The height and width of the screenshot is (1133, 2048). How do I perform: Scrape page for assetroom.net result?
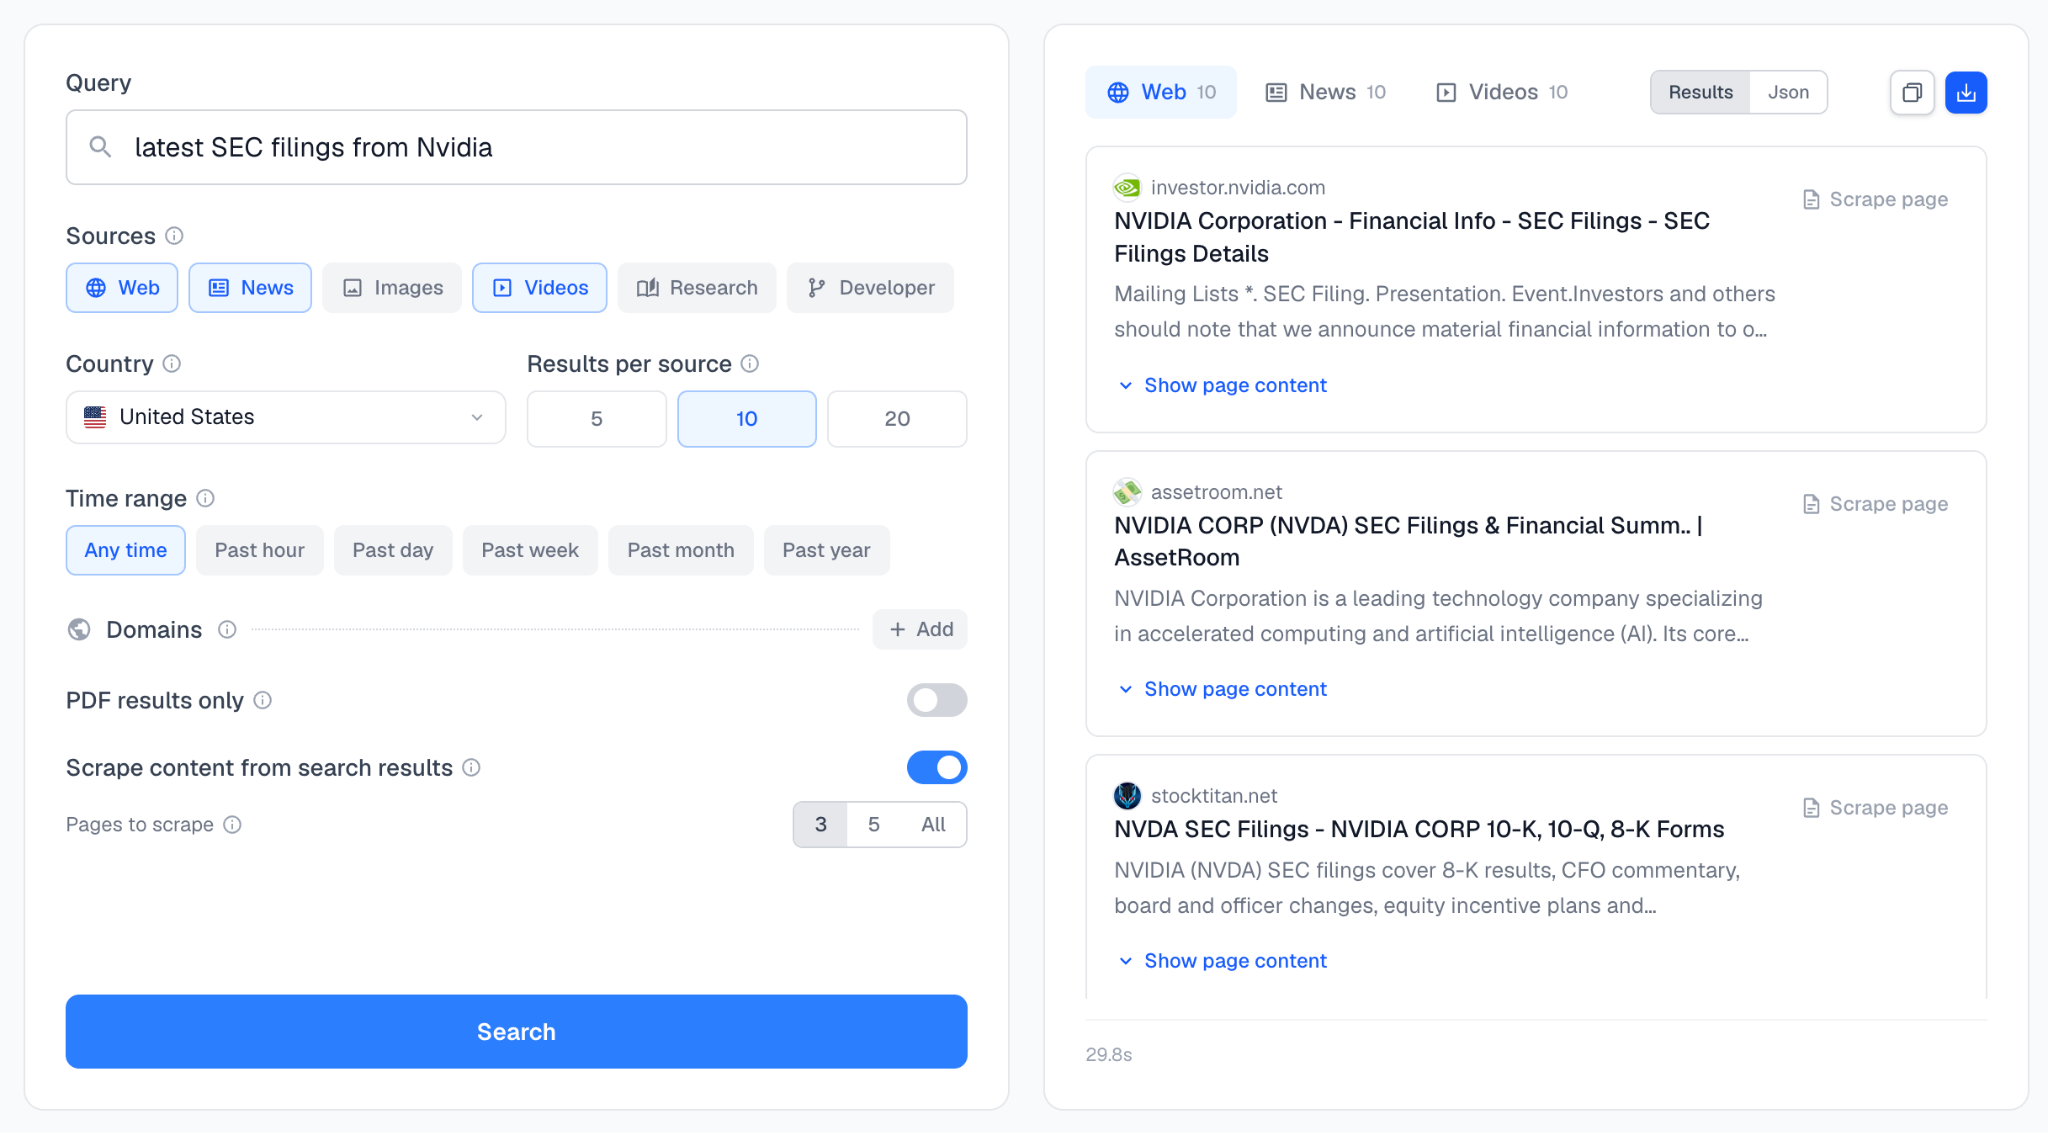(1875, 504)
